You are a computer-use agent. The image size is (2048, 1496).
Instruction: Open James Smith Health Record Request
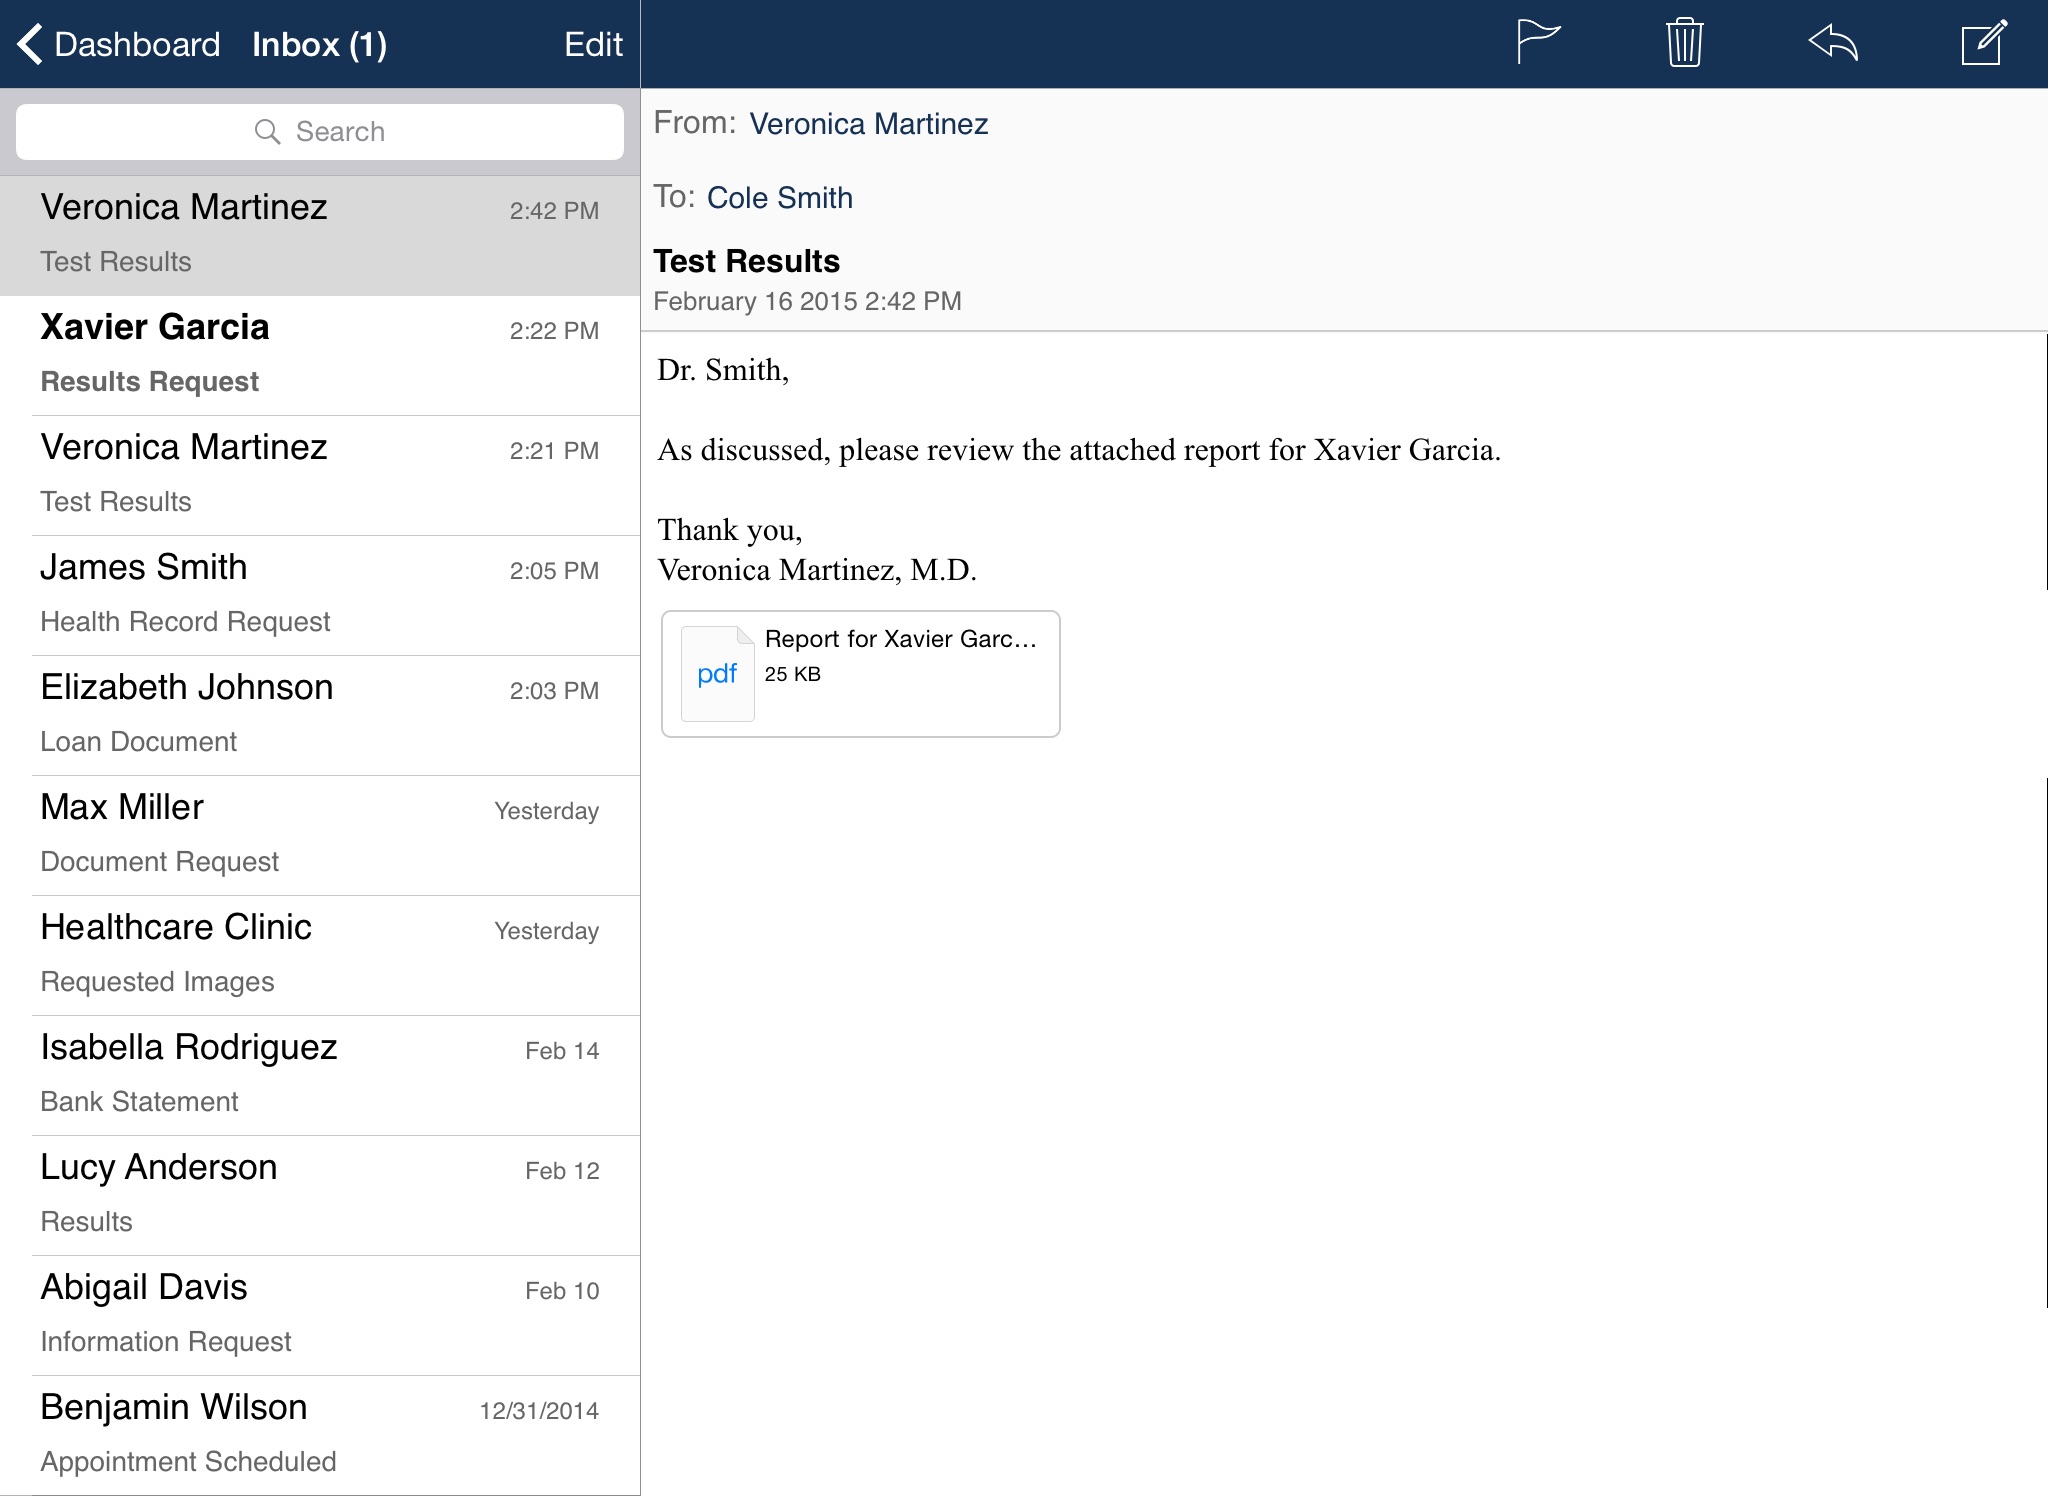[320, 595]
